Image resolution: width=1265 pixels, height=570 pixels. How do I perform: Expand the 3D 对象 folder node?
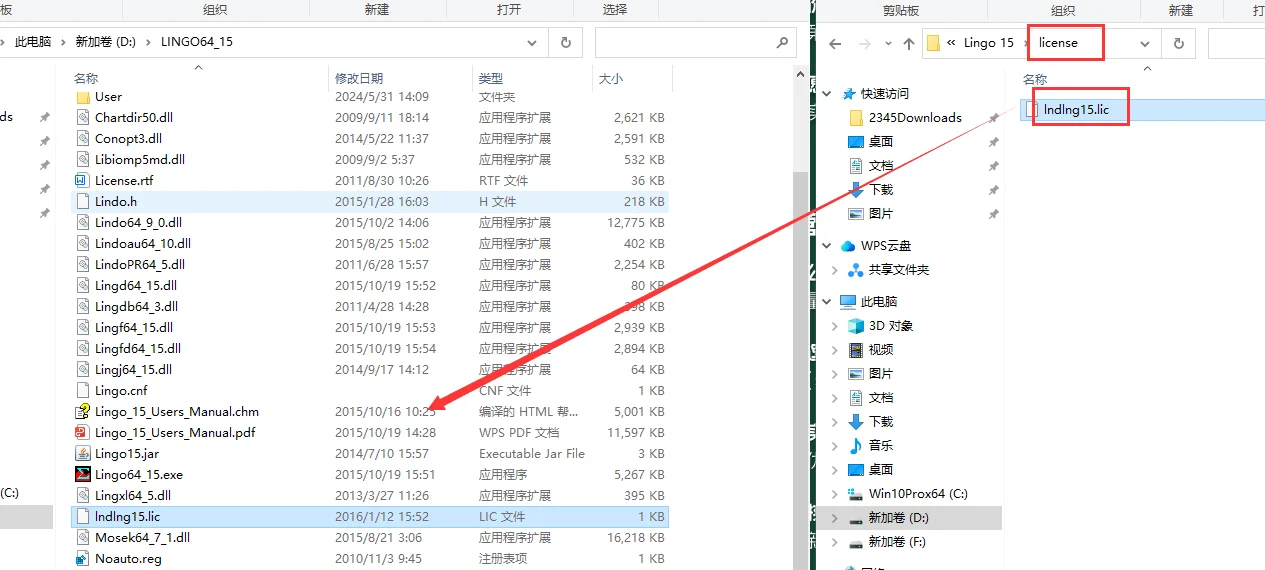(x=835, y=326)
